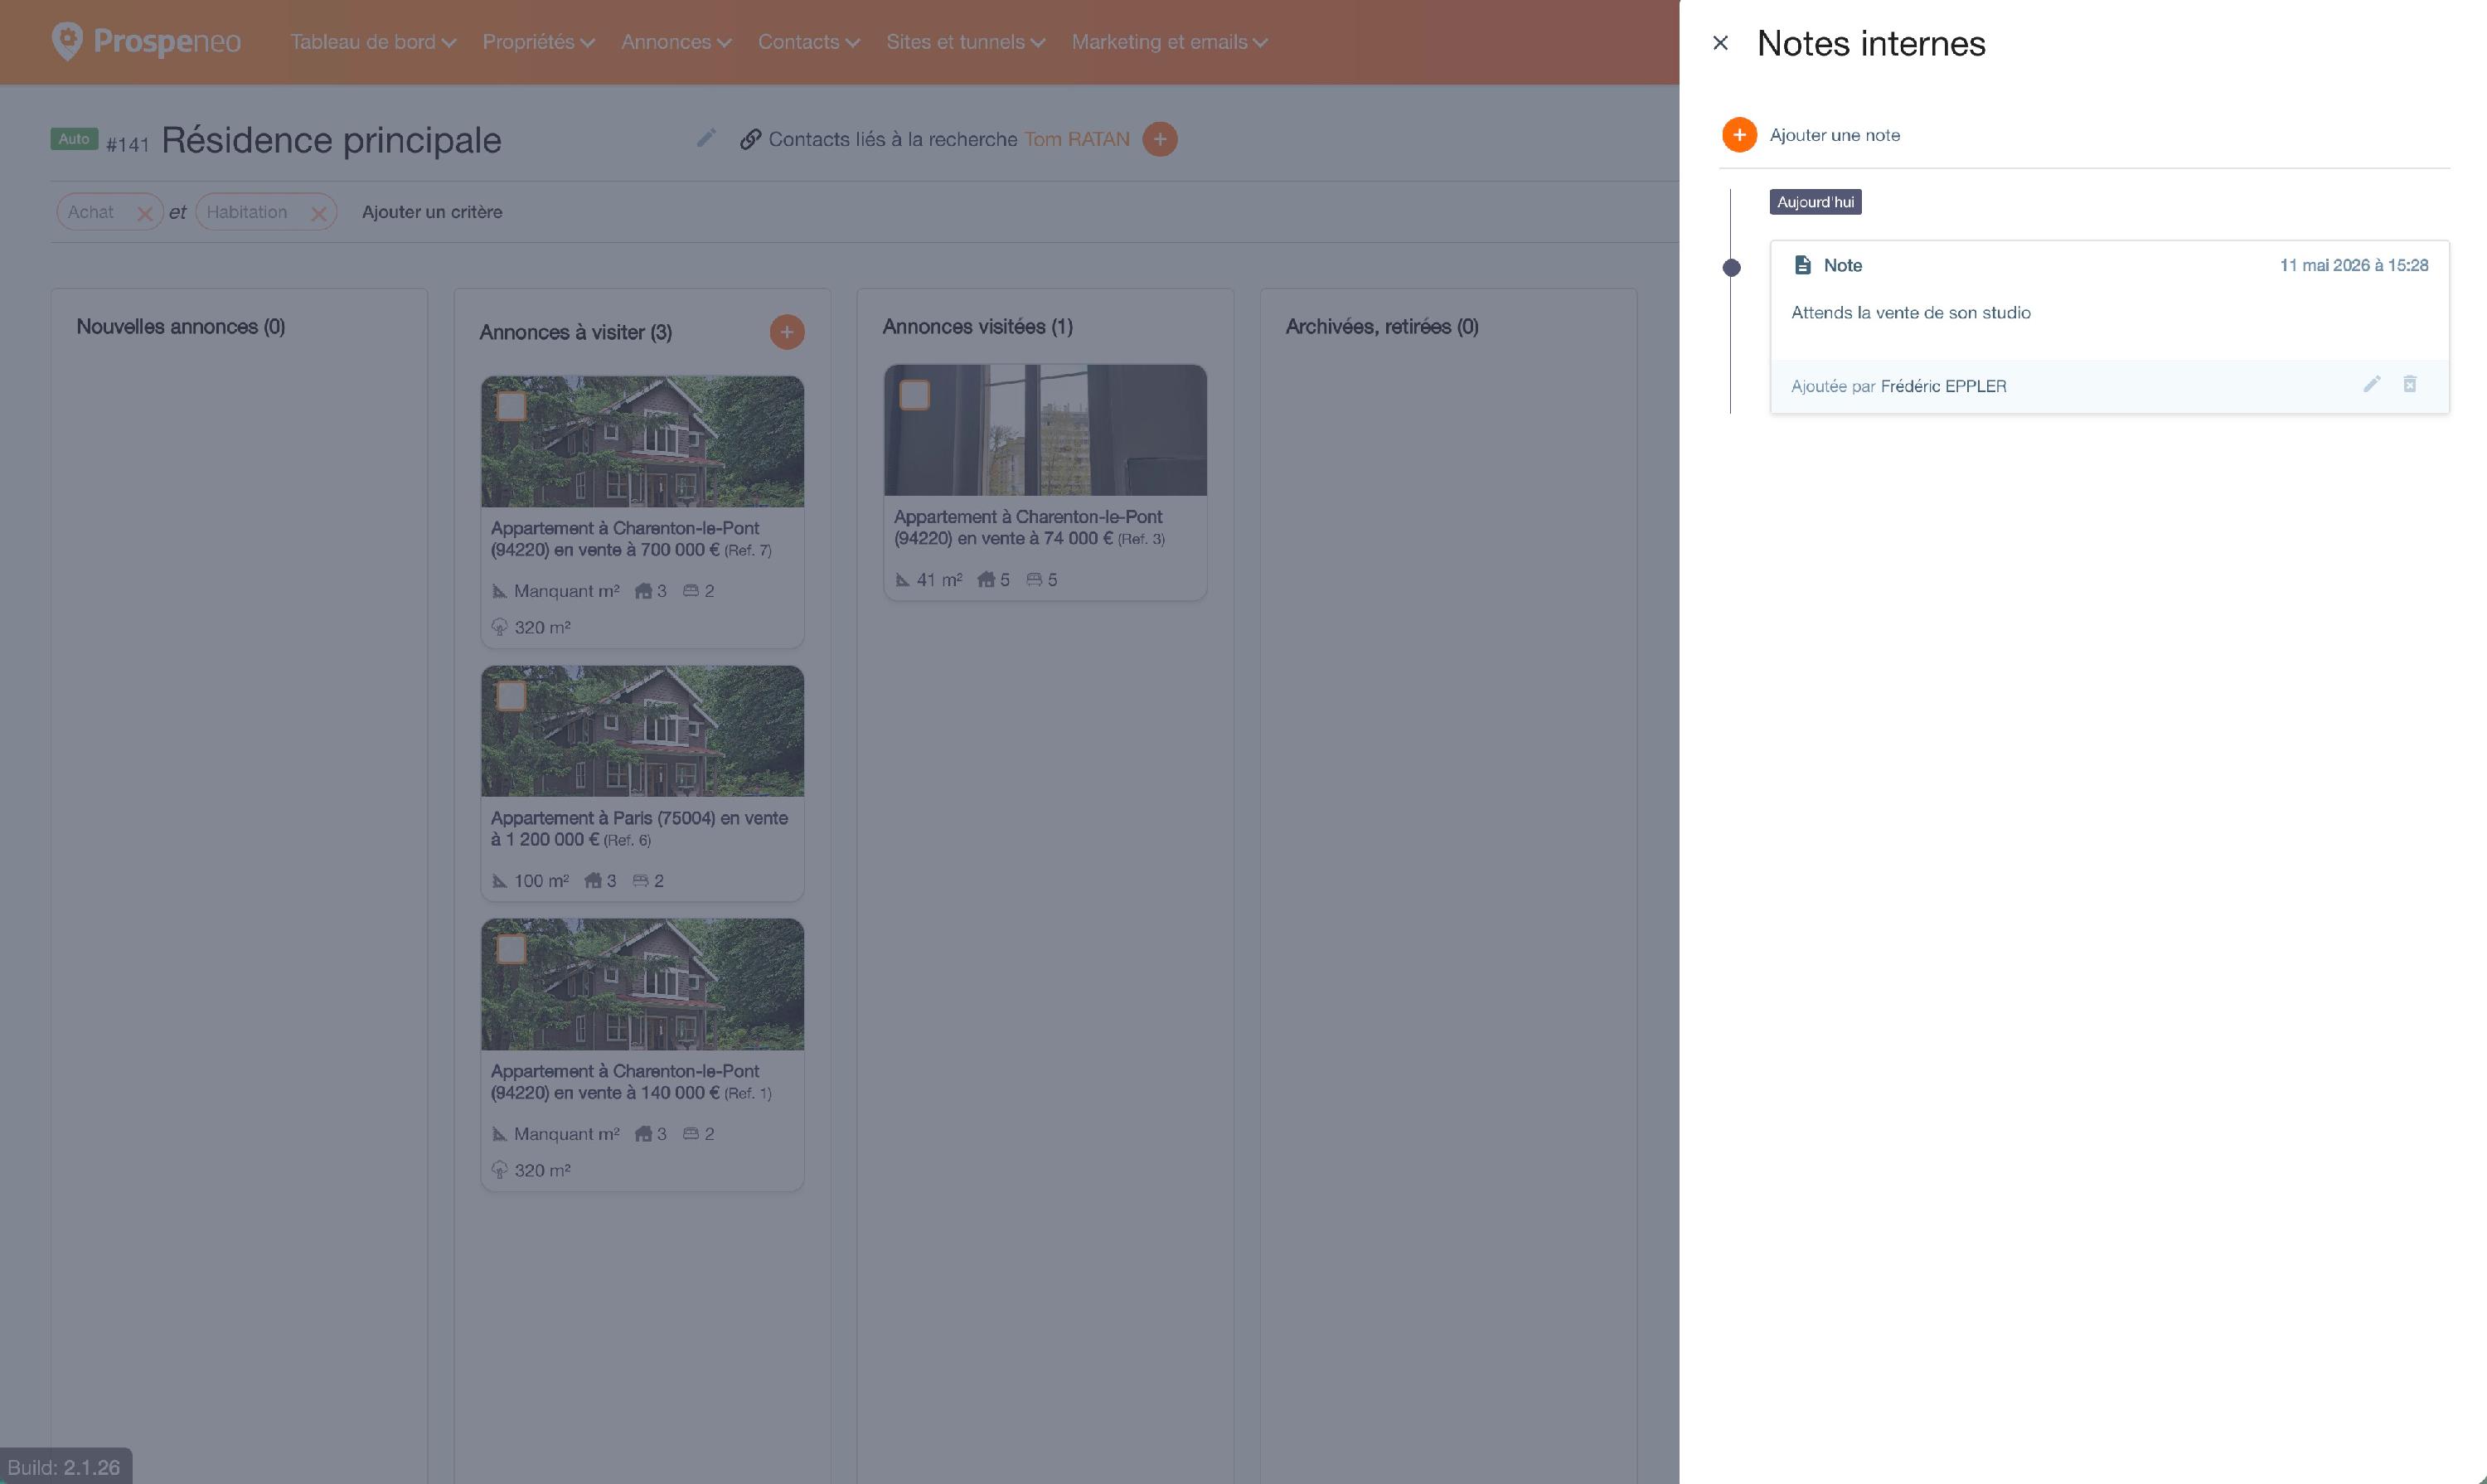Select the Paris 75004 listing checkbox
The height and width of the screenshot is (1484, 2487).
(x=511, y=696)
